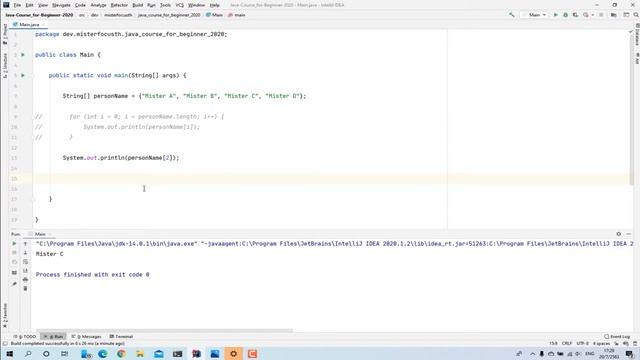Open the Tools menu

[x=165, y=5]
